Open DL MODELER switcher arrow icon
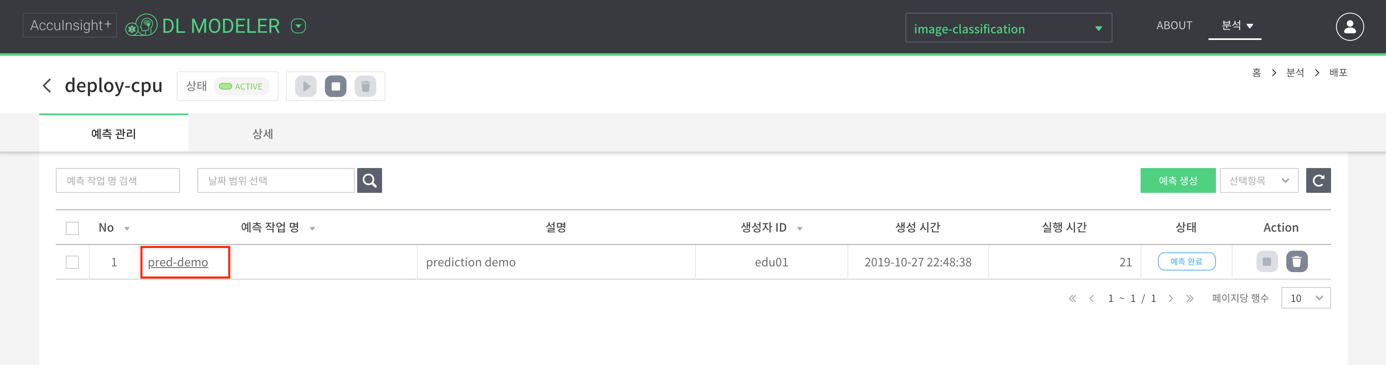Screen dimensions: 1386x365 [x=298, y=26]
